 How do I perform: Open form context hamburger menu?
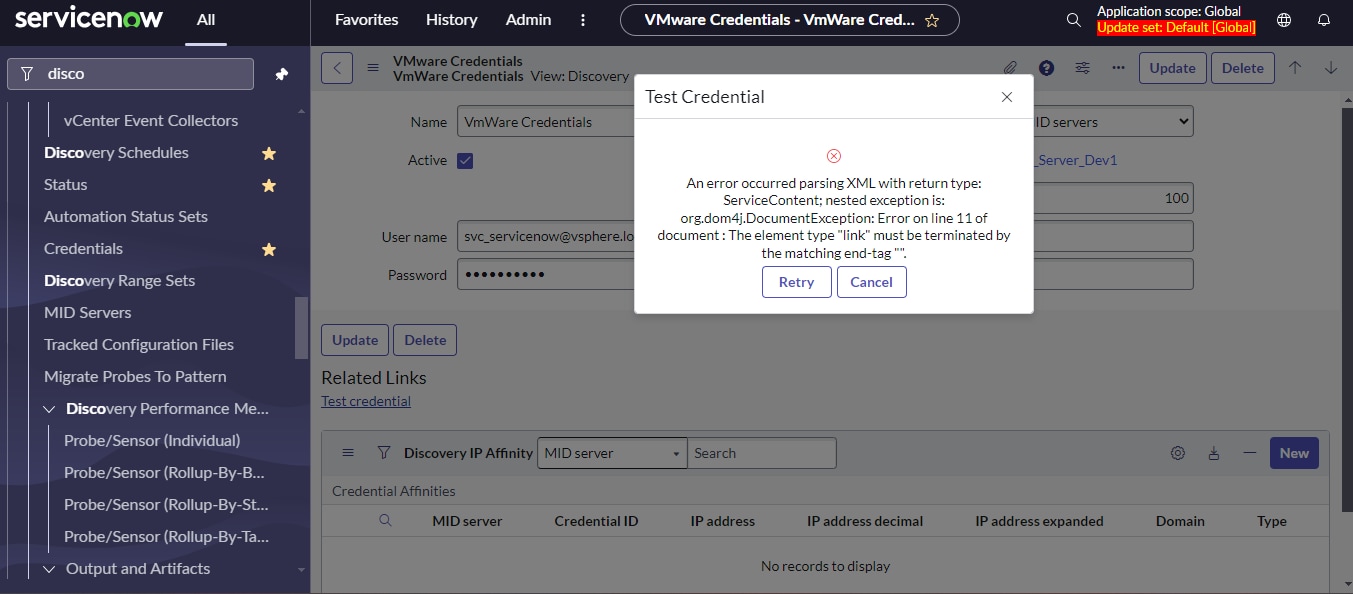pyautogui.click(x=373, y=68)
